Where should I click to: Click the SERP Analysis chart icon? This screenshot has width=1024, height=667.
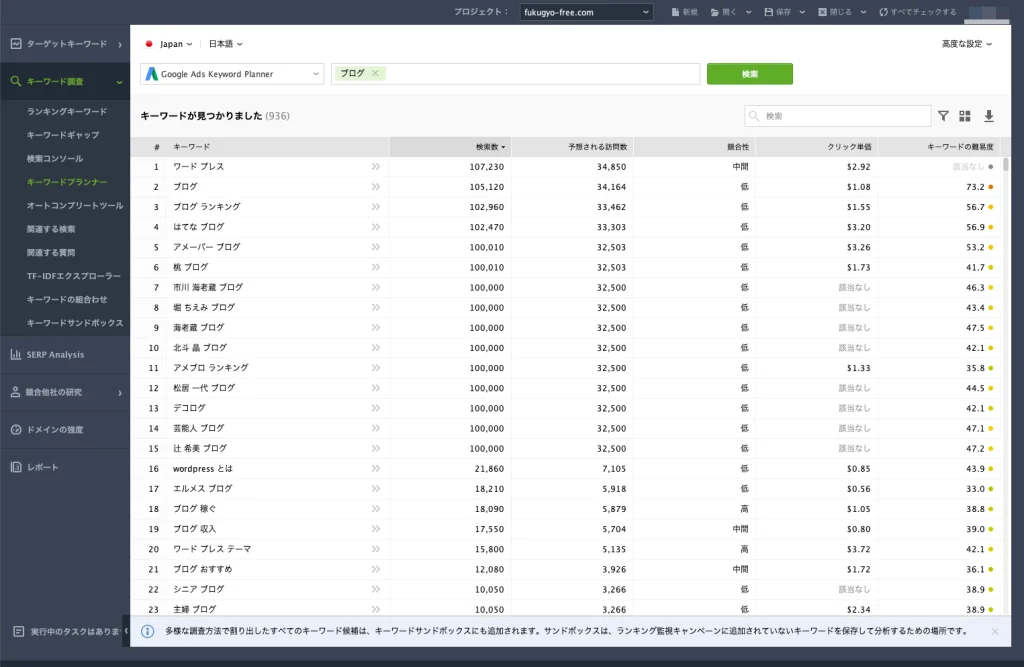point(16,354)
